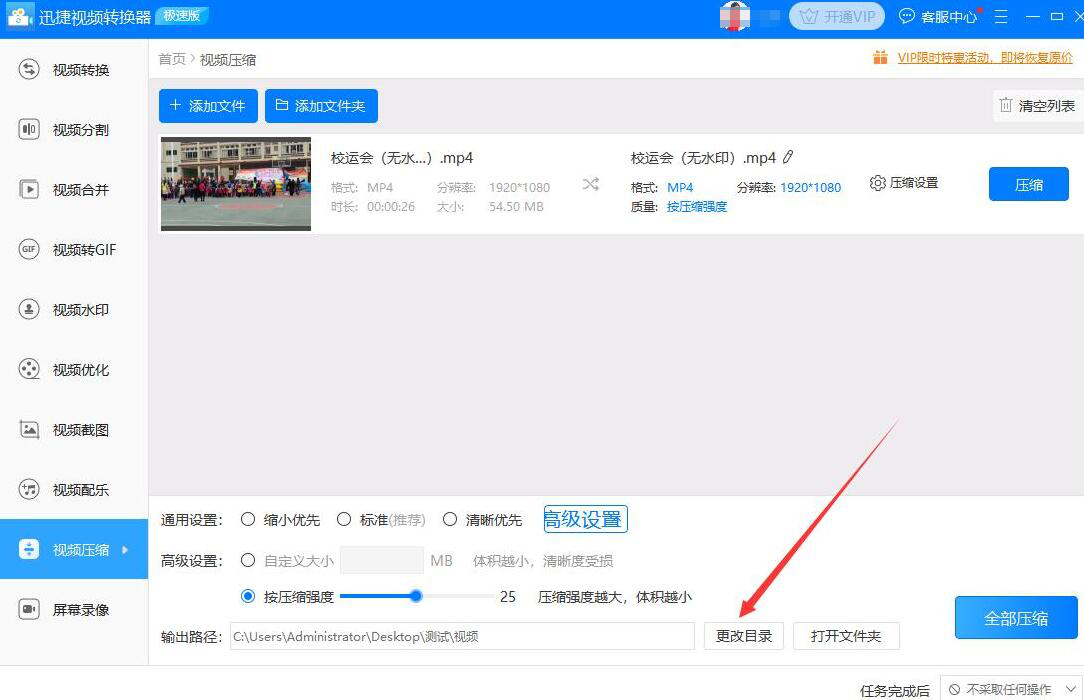Click 全部压缩 button
Screen dimensions: 1084x700
point(1016,618)
